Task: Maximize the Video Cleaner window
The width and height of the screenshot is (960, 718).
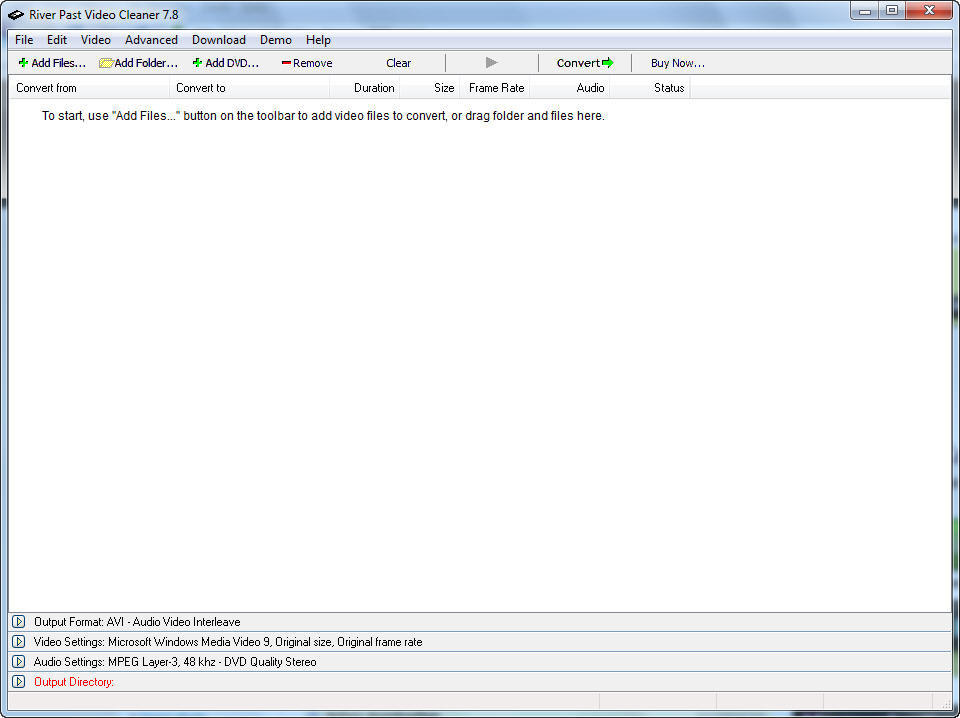Action: tap(892, 10)
